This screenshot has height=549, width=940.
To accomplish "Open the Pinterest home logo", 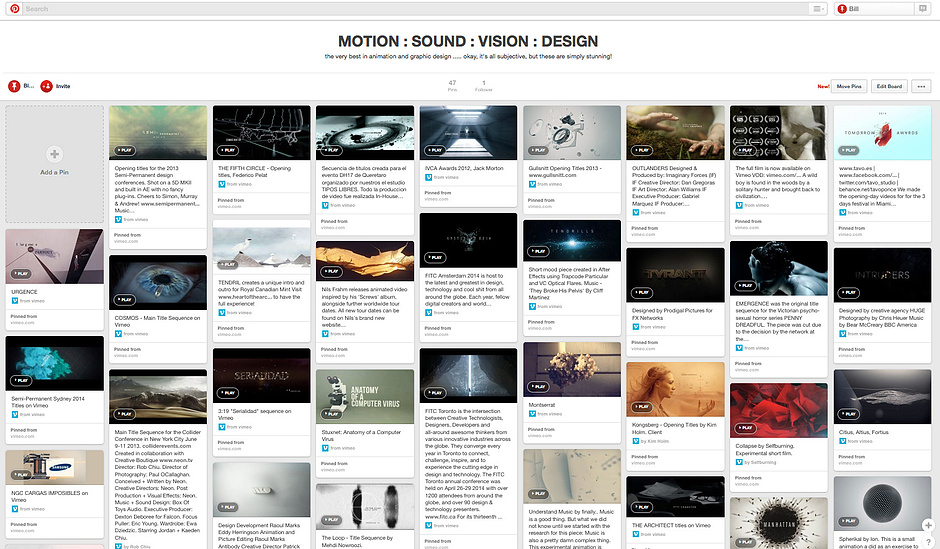I will pyautogui.click(x=14, y=8).
